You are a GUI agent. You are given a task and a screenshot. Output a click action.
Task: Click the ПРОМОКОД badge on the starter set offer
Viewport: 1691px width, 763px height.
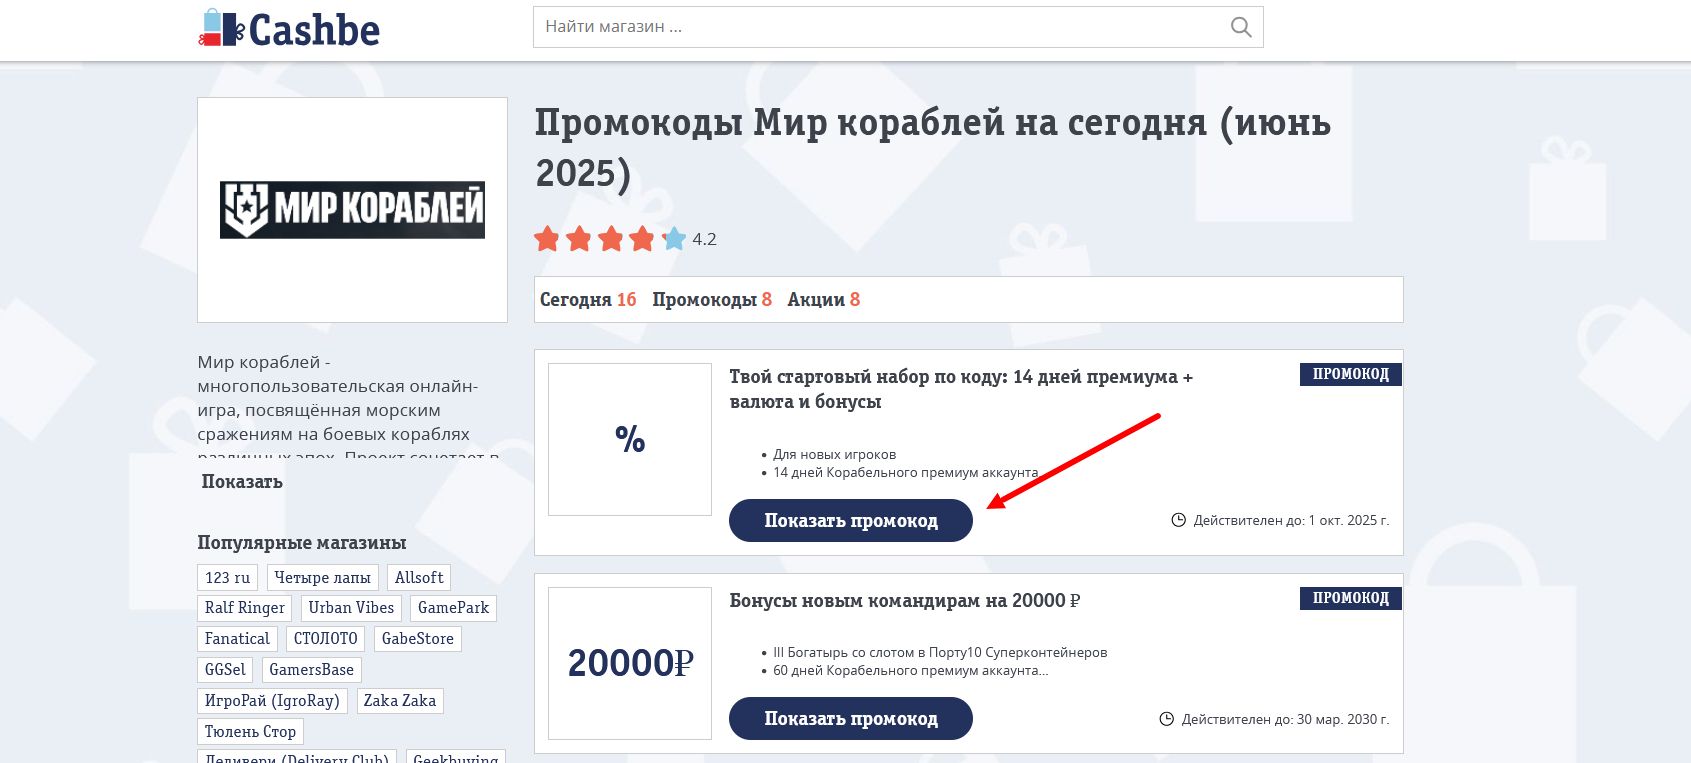pyautogui.click(x=1351, y=374)
